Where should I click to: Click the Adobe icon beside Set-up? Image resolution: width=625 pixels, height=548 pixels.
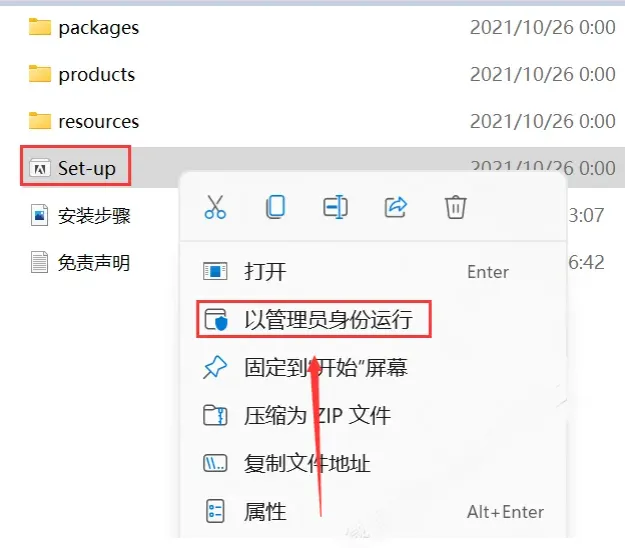pos(40,168)
